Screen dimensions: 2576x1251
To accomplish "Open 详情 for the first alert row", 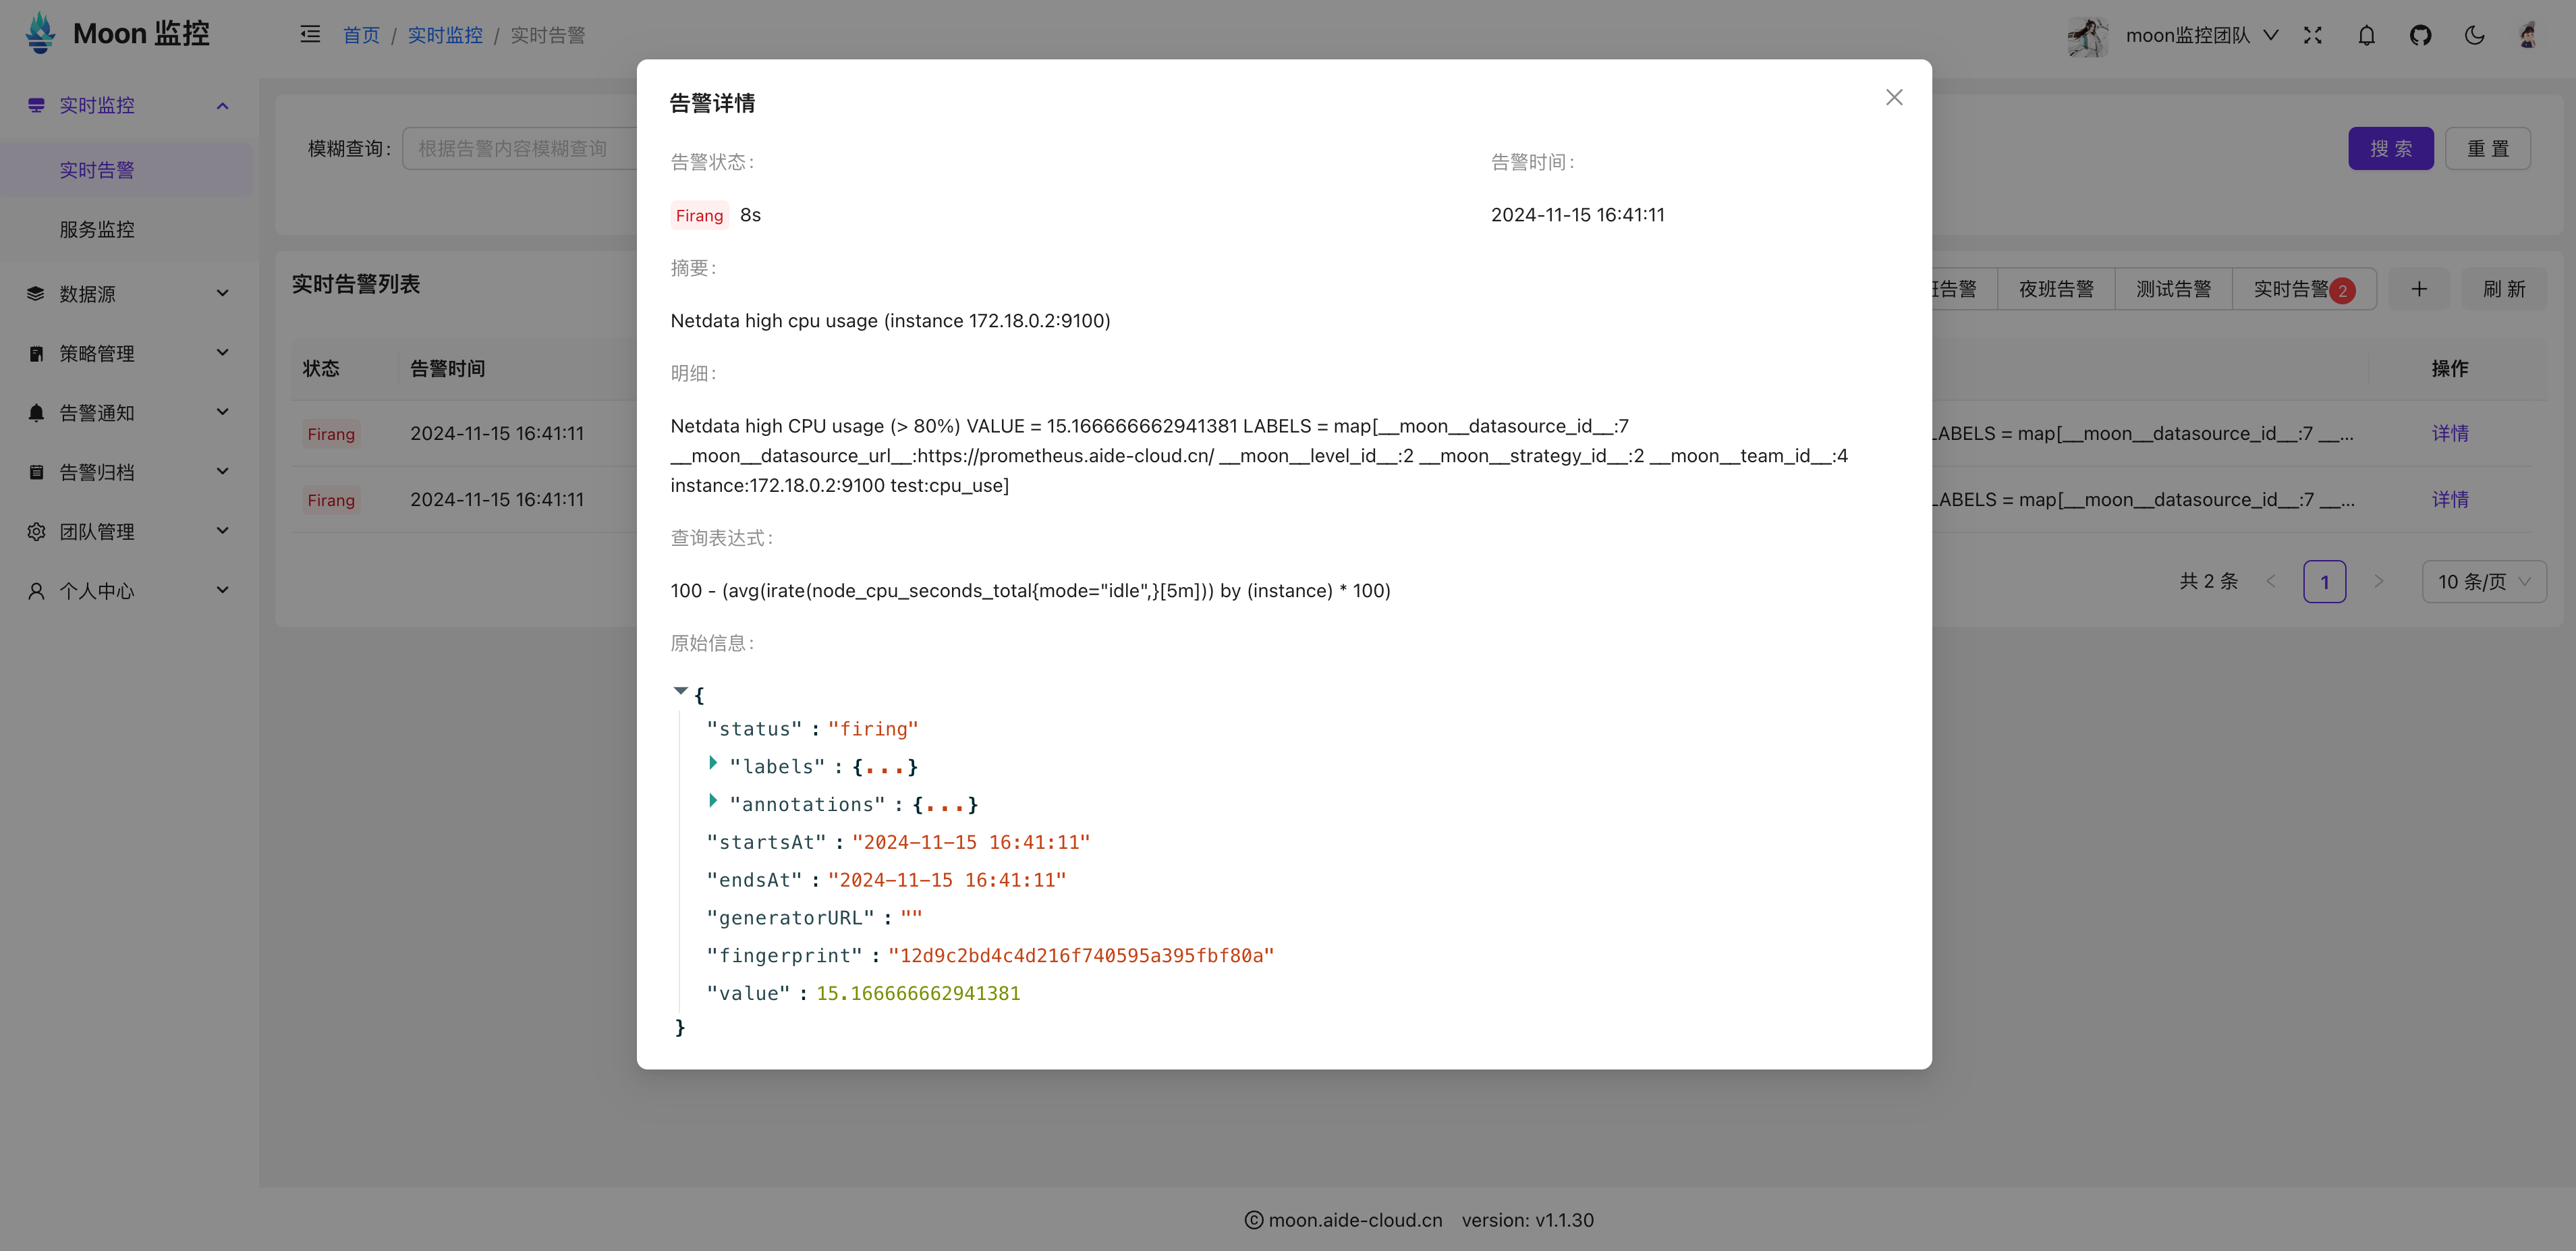I will pos(2449,433).
